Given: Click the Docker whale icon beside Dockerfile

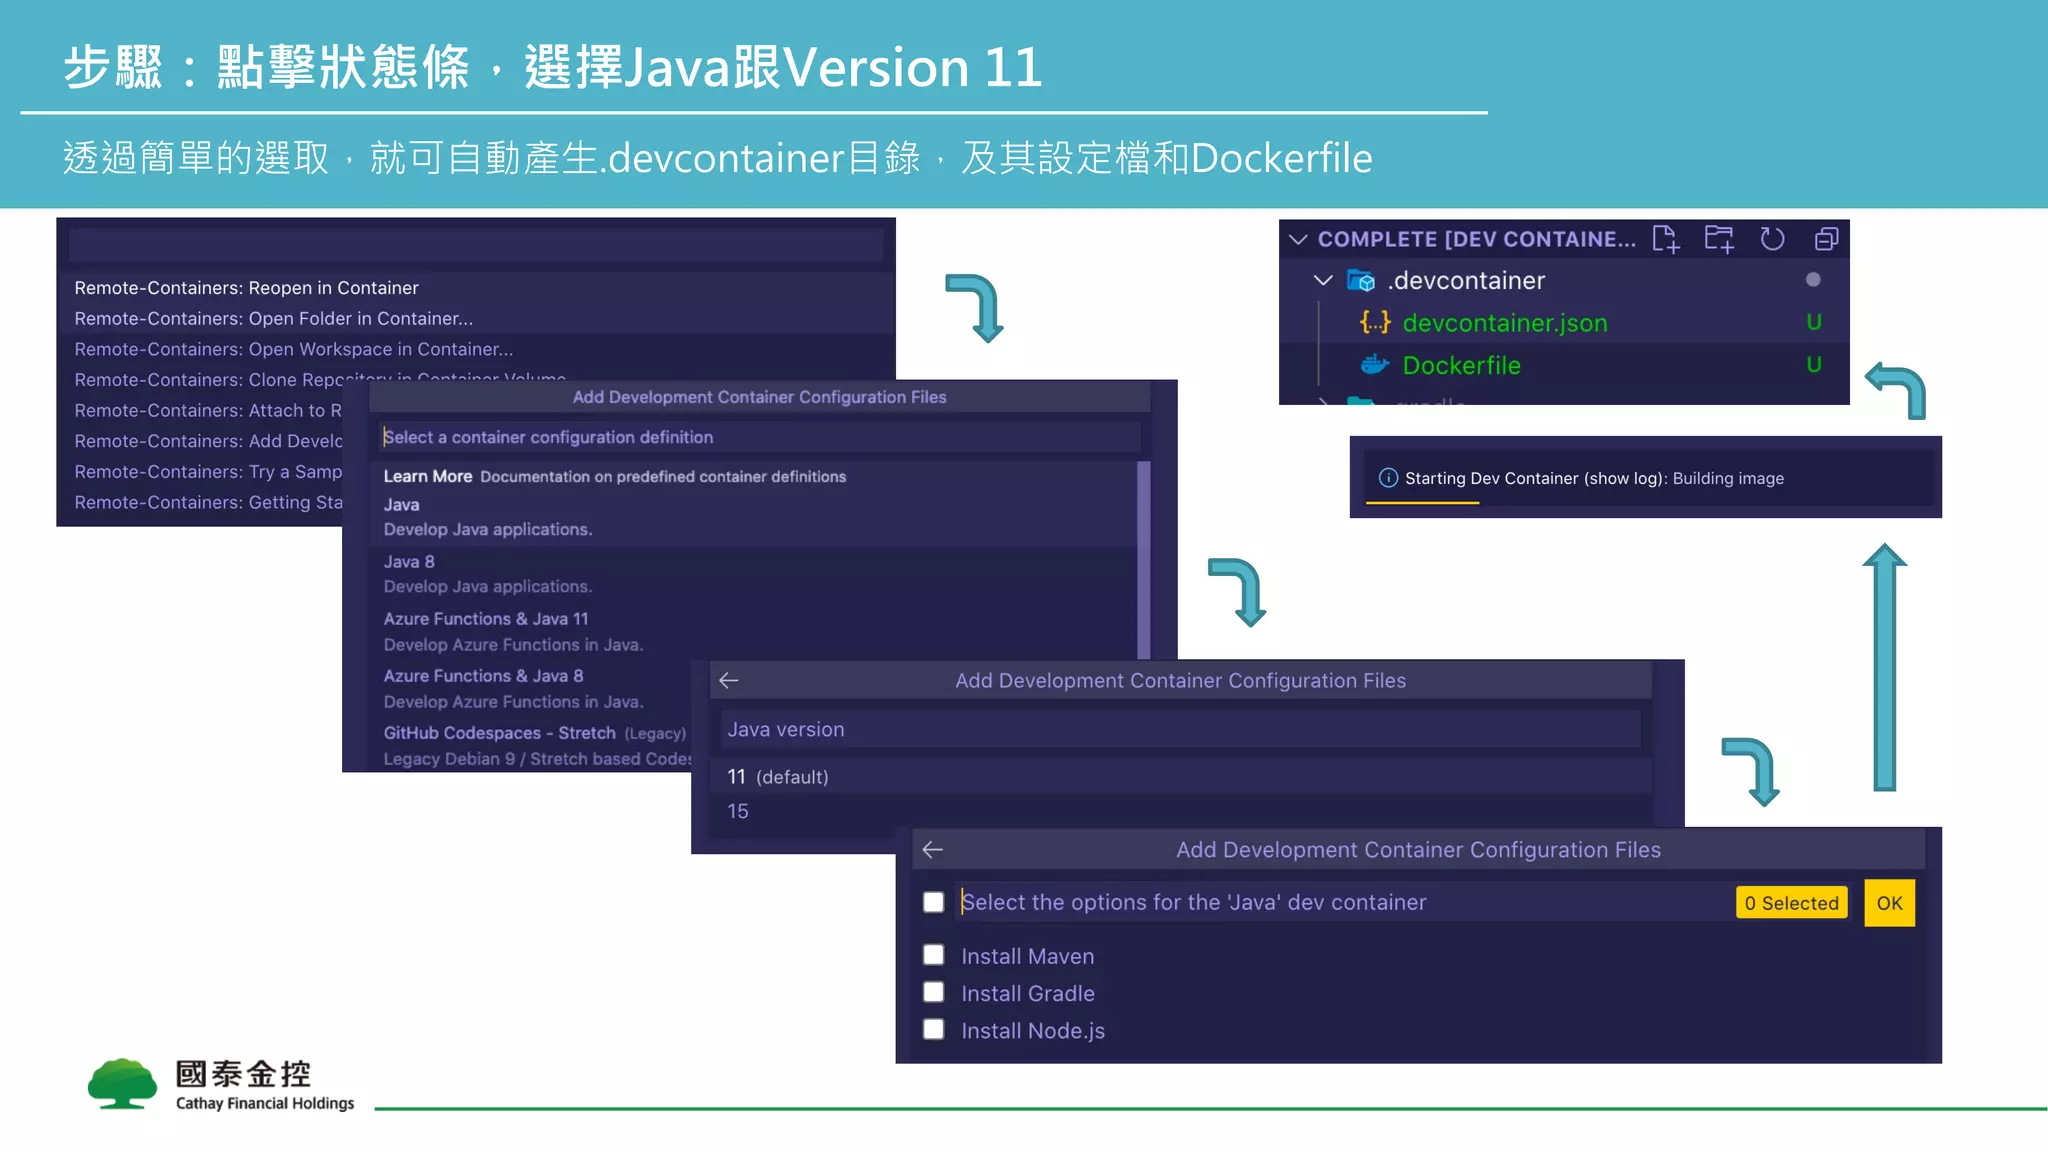Looking at the screenshot, I should [1375, 365].
